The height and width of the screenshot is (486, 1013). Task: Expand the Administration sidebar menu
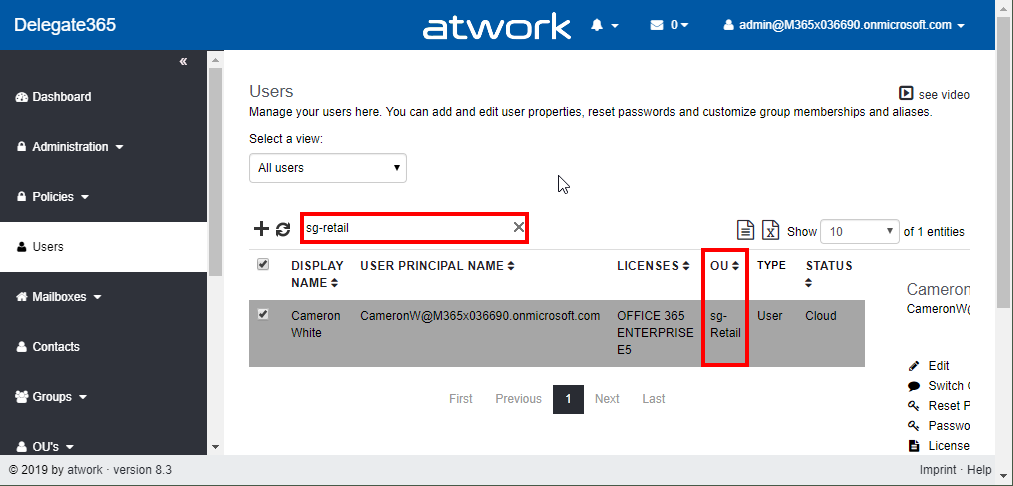(x=70, y=147)
